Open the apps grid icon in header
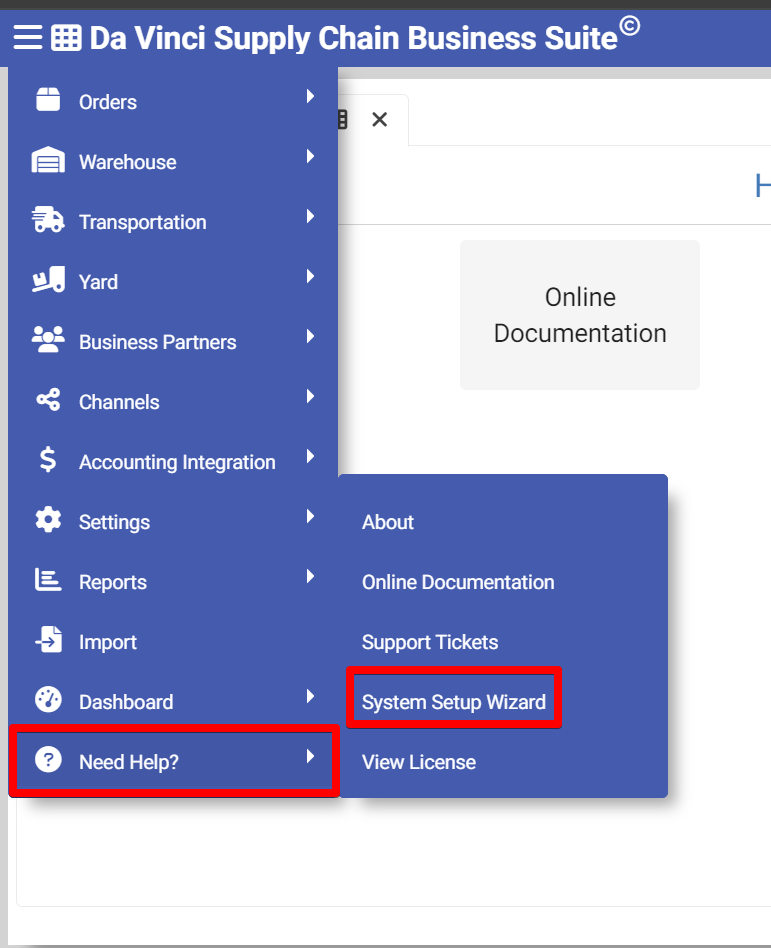 click(x=66, y=37)
